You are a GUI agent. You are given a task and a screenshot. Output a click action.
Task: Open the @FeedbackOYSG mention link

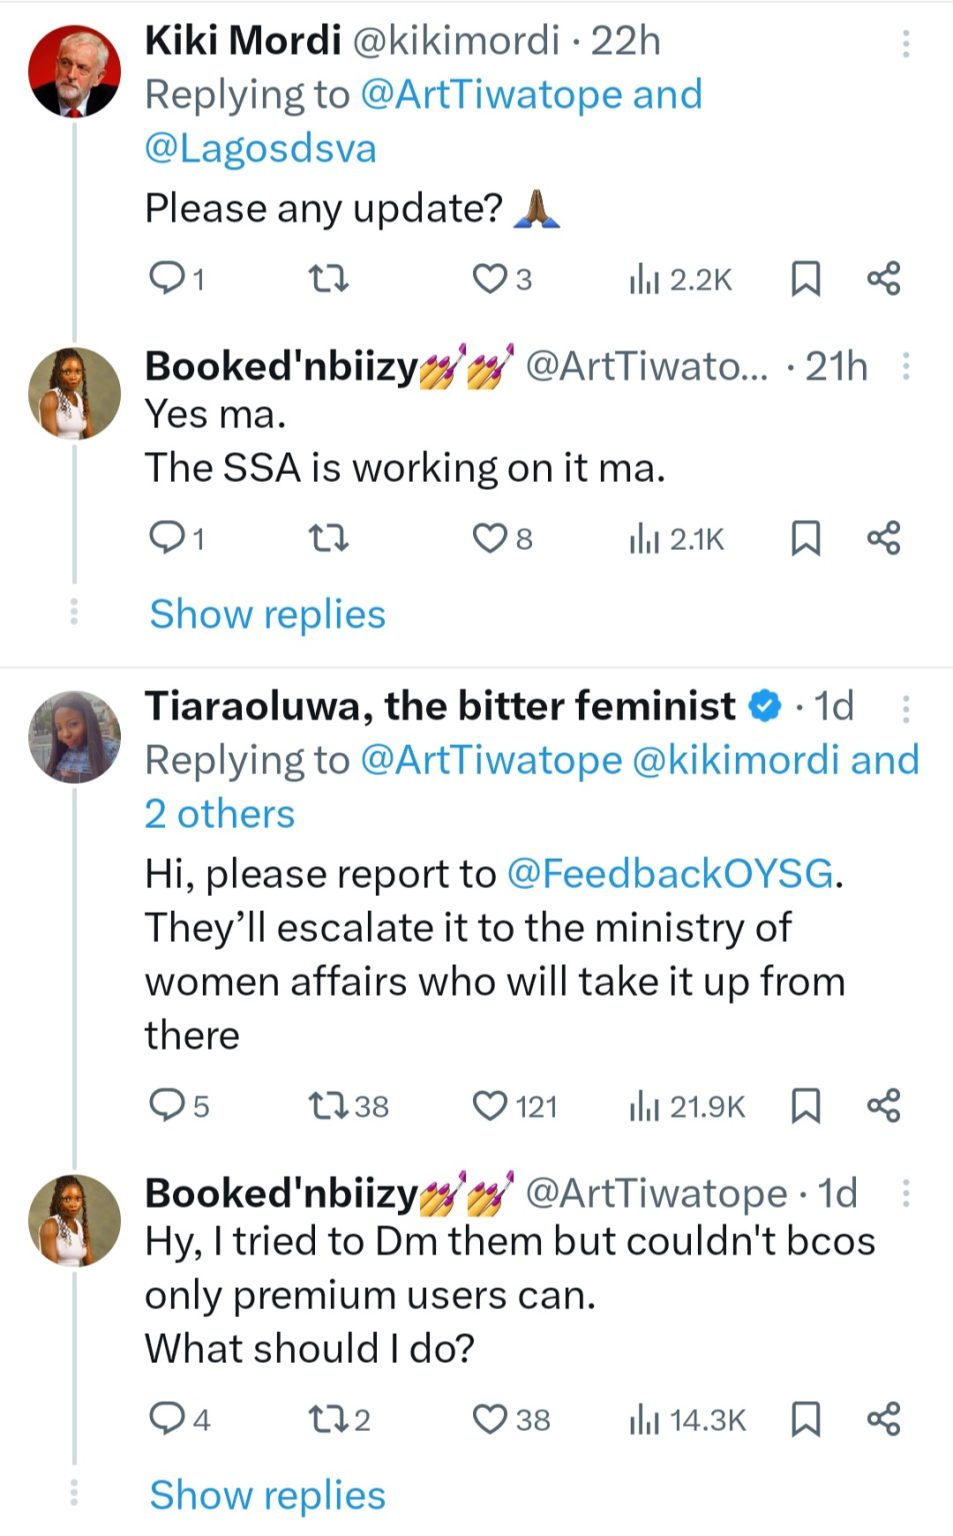tap(670, 874)
